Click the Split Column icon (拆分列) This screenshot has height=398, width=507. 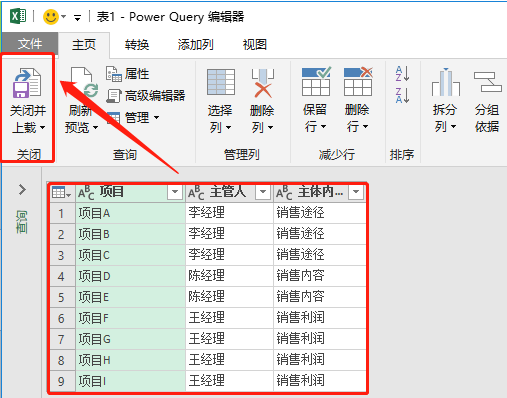[x=446, y=82]
